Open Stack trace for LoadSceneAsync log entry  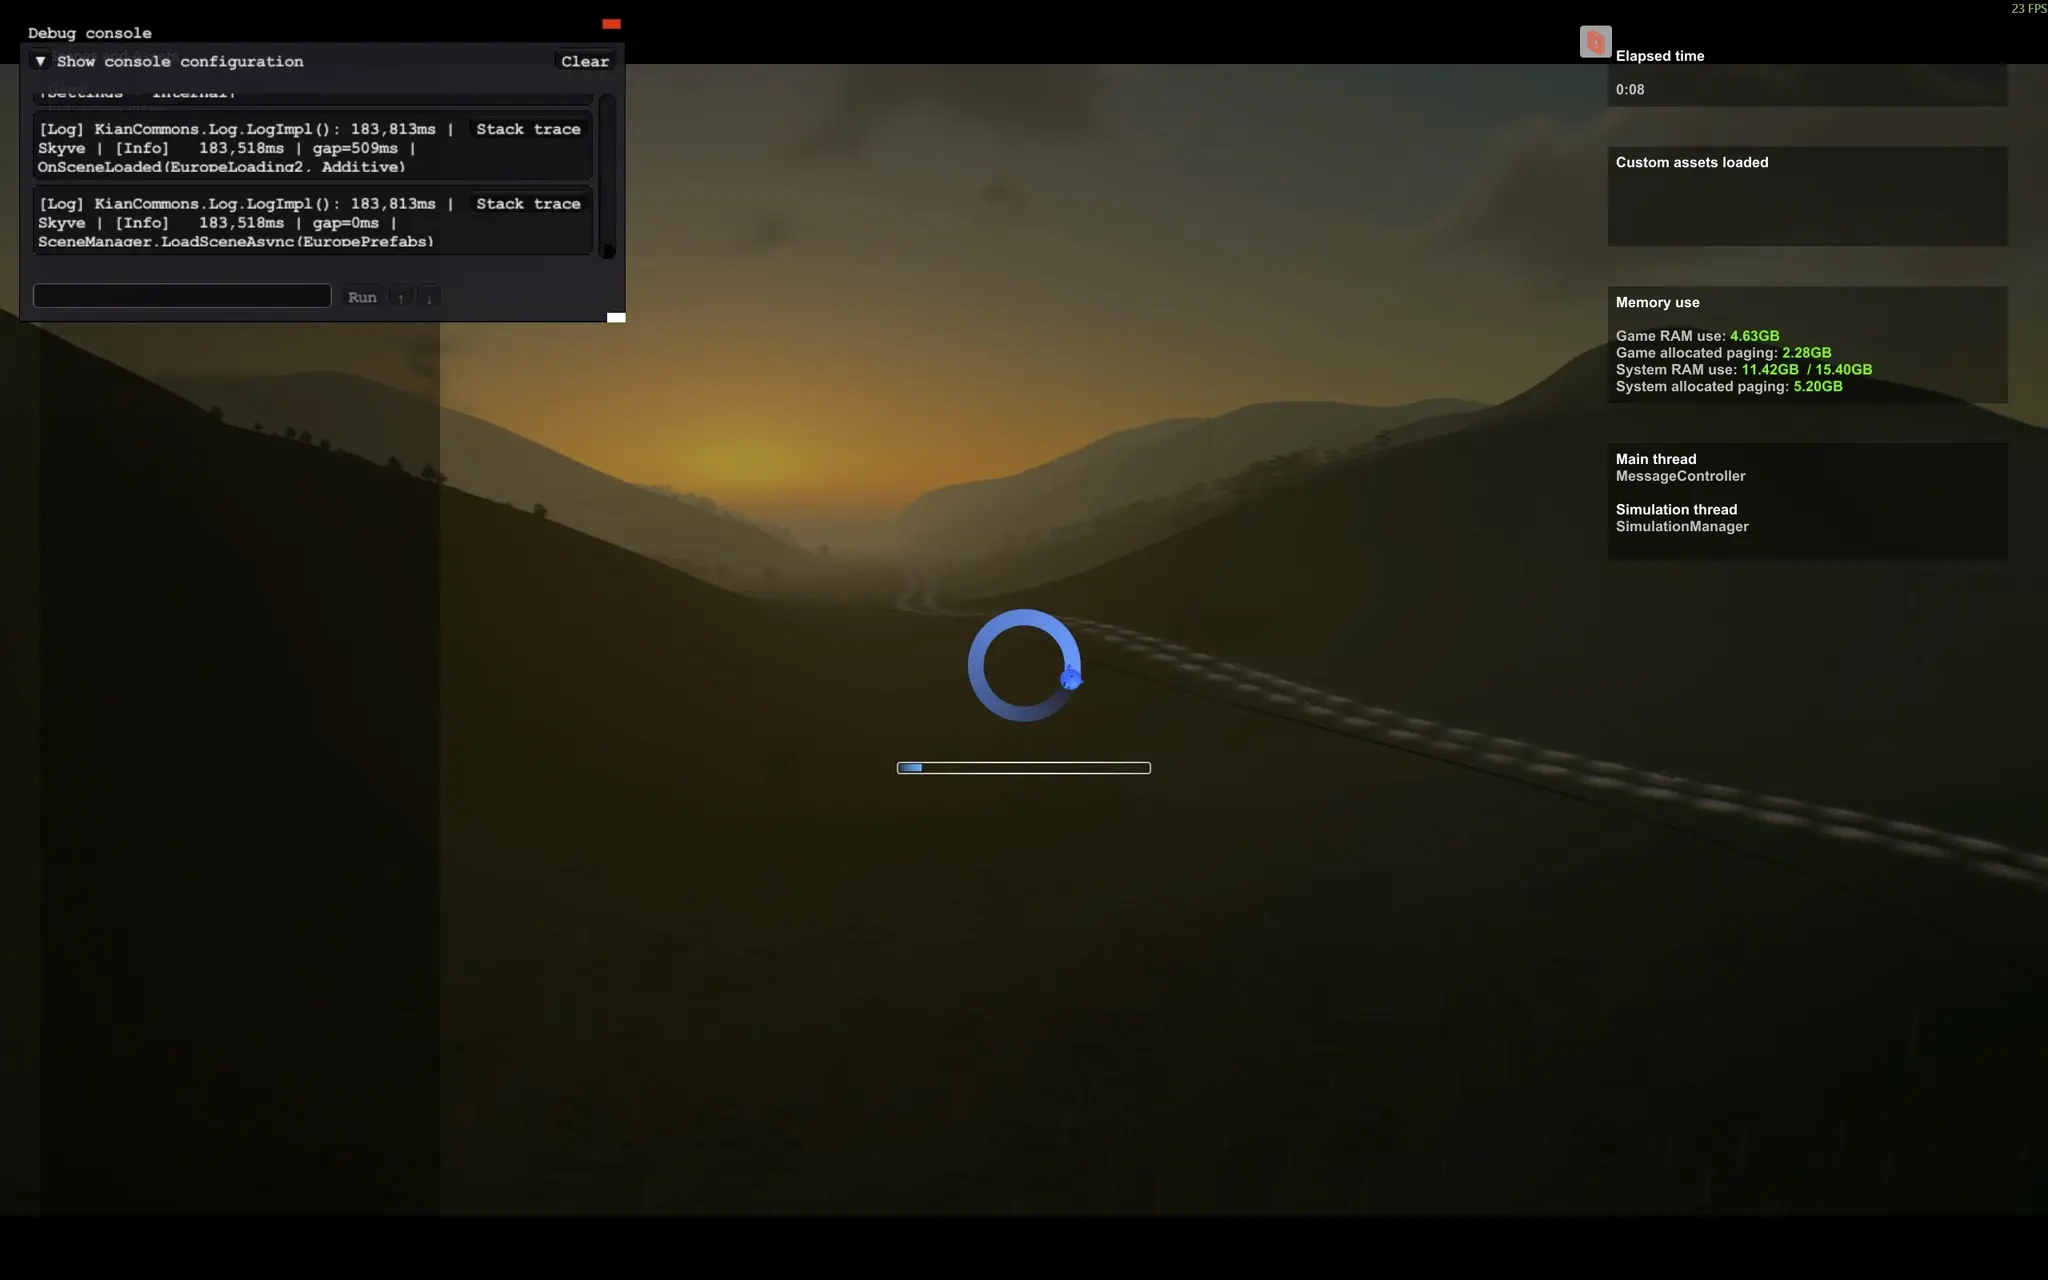tap(528, 204)
